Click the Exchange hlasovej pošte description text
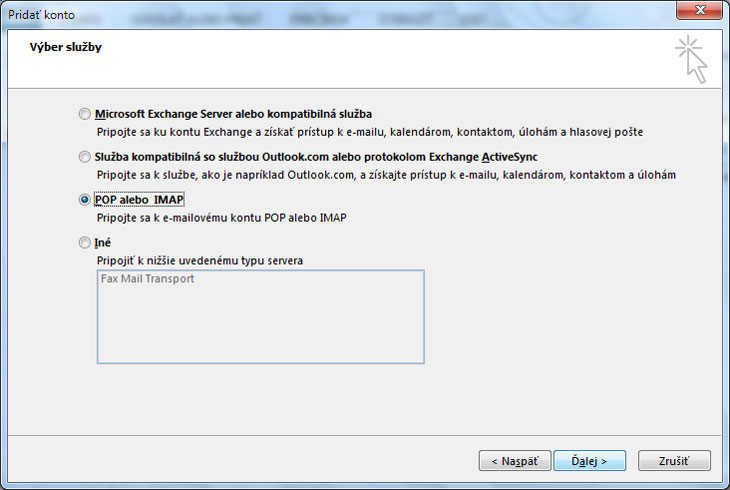 (370, 132)
